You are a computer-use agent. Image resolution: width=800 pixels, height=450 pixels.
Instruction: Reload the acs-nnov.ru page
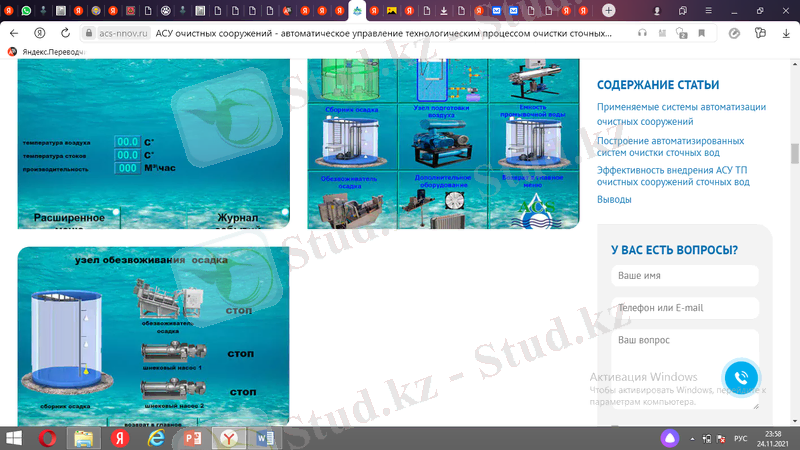point(65,33)
